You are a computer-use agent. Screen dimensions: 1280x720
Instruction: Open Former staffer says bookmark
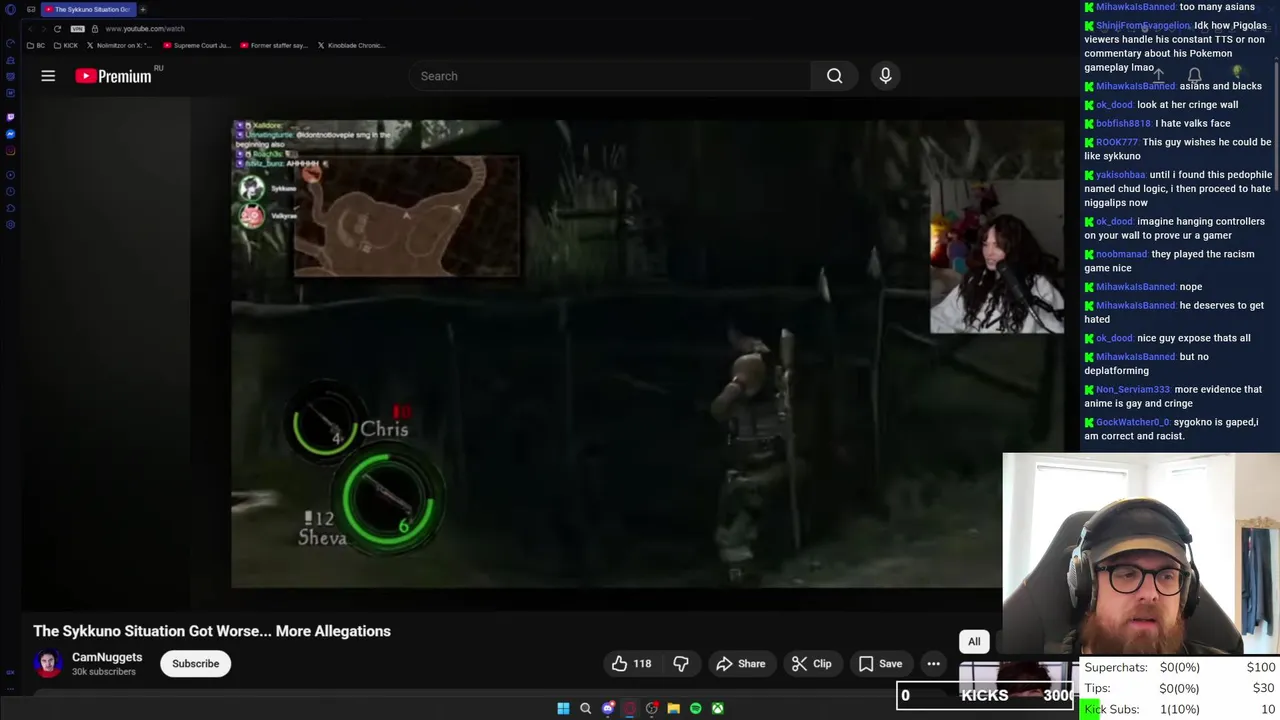(x=274, y=45)
